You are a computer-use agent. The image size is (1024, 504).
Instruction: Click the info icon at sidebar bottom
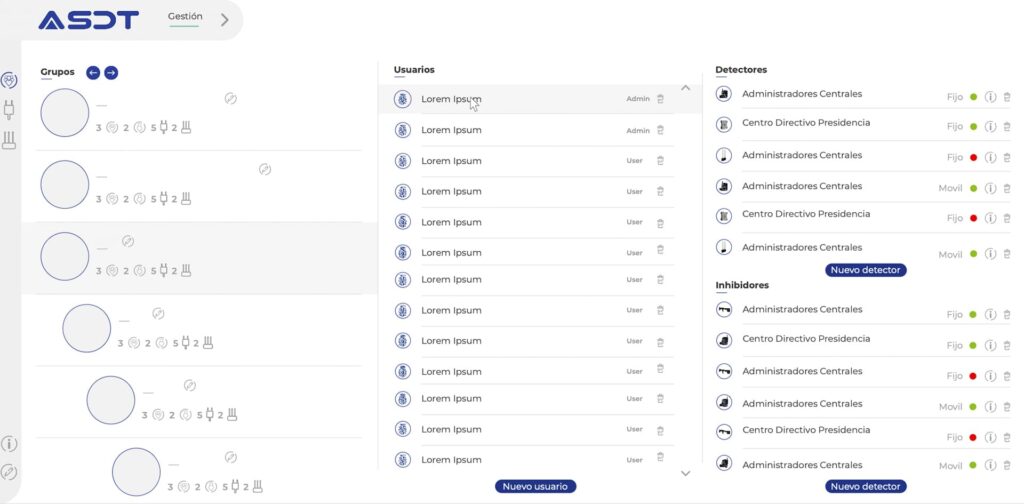point(9,444)
